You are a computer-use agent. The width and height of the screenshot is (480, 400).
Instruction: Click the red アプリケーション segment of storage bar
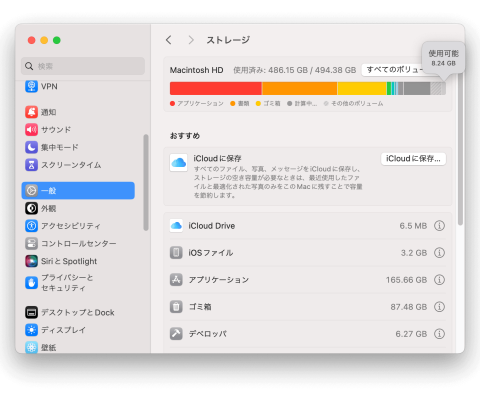point(216,89)
